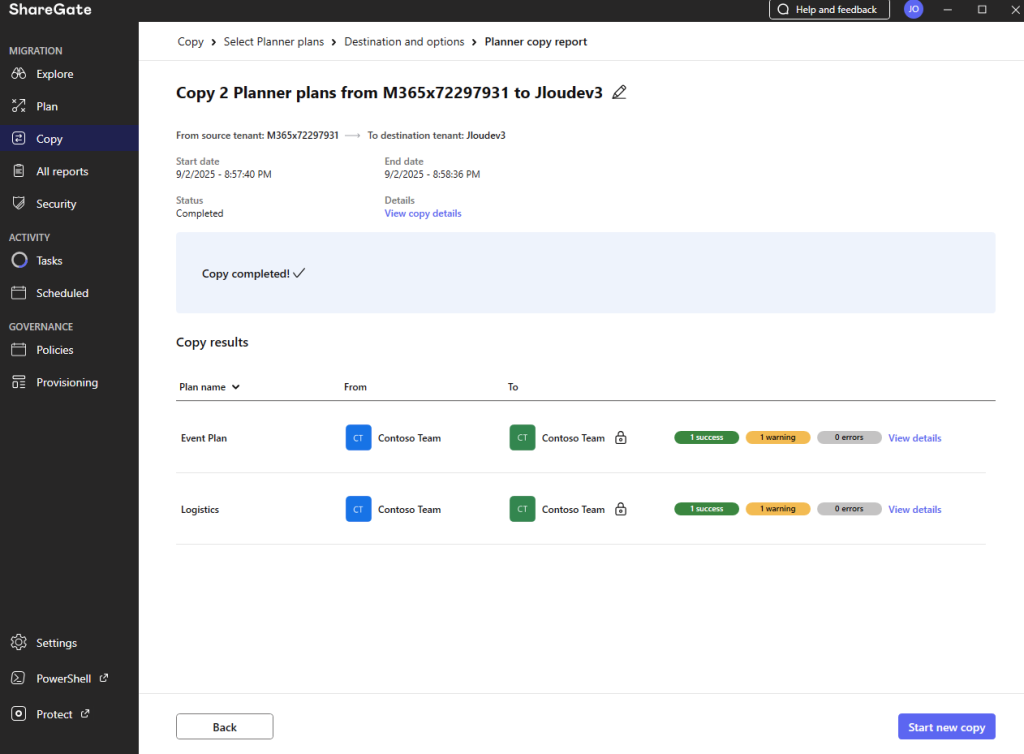
Task: Click the Plan sidebar icon
Action: (x=18, y=106)
